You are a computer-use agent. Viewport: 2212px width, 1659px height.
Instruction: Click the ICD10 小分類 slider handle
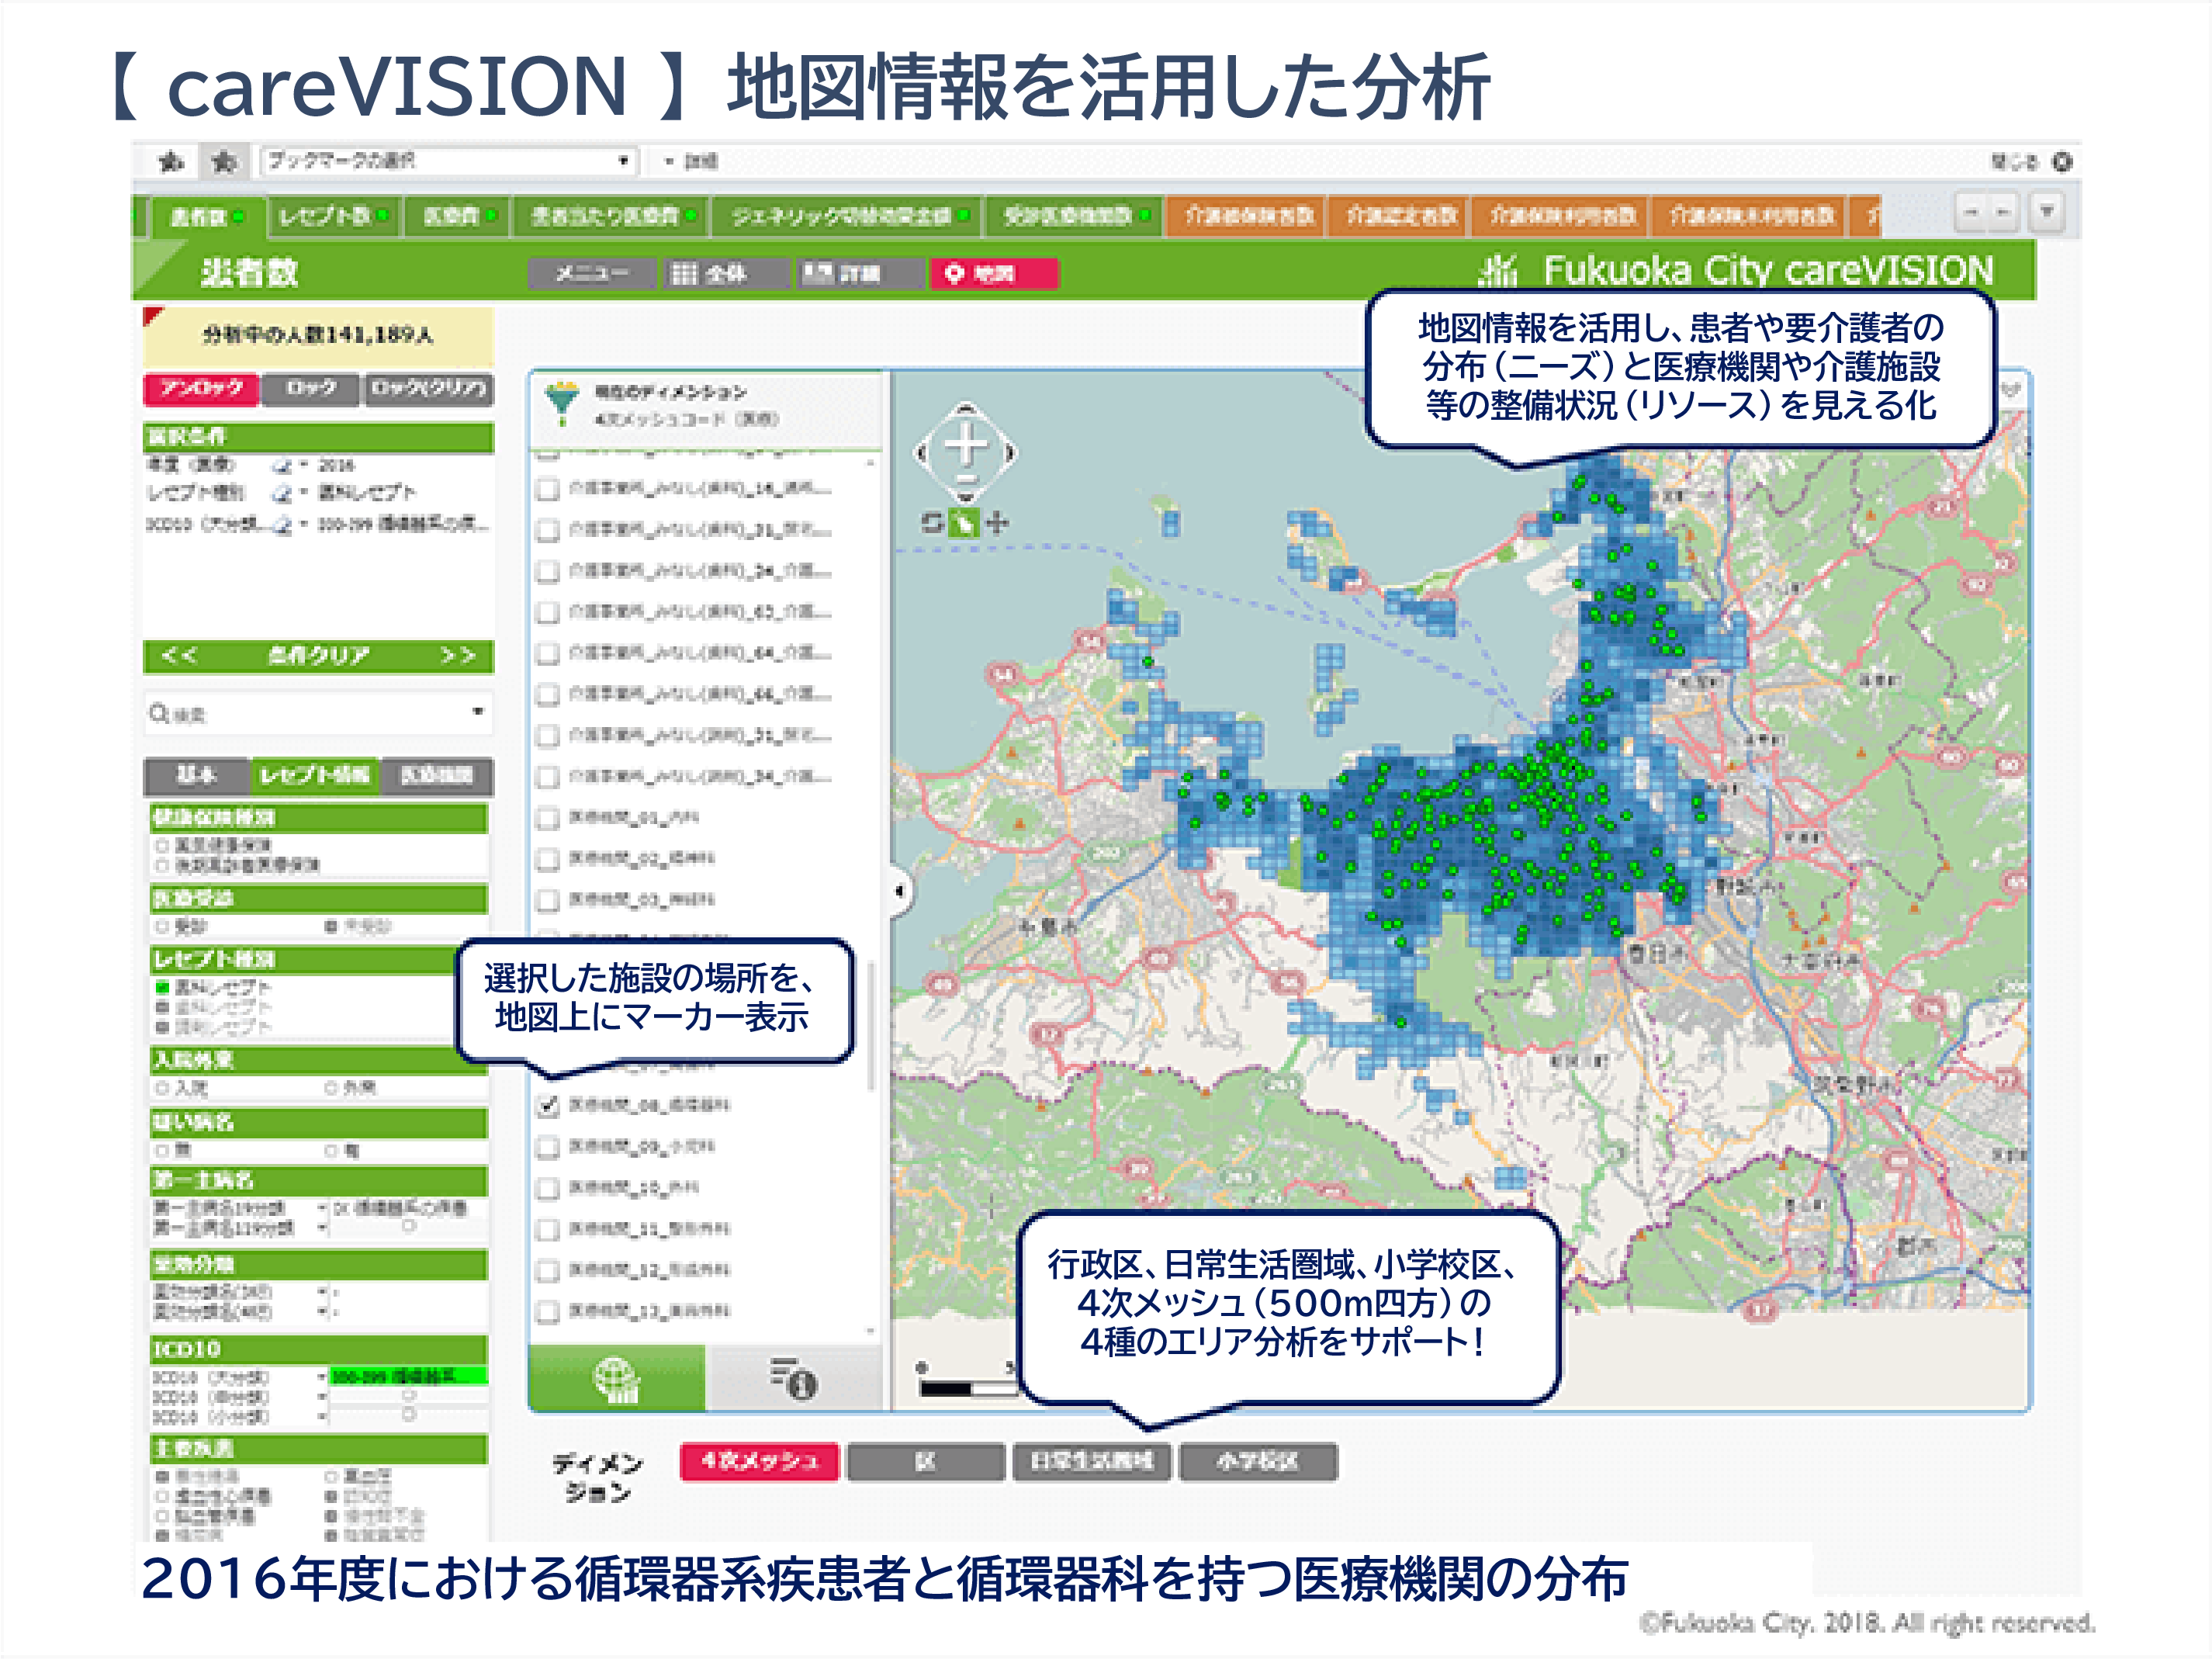(408, 1414)
